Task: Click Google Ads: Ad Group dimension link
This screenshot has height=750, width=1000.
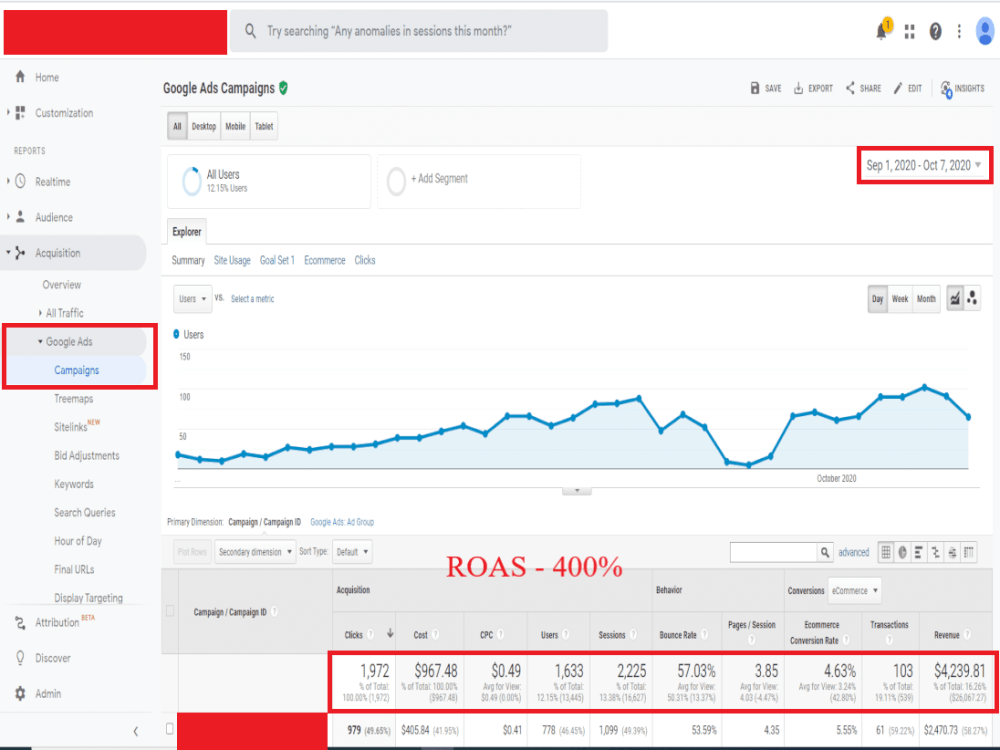Action: coord(342,522)
